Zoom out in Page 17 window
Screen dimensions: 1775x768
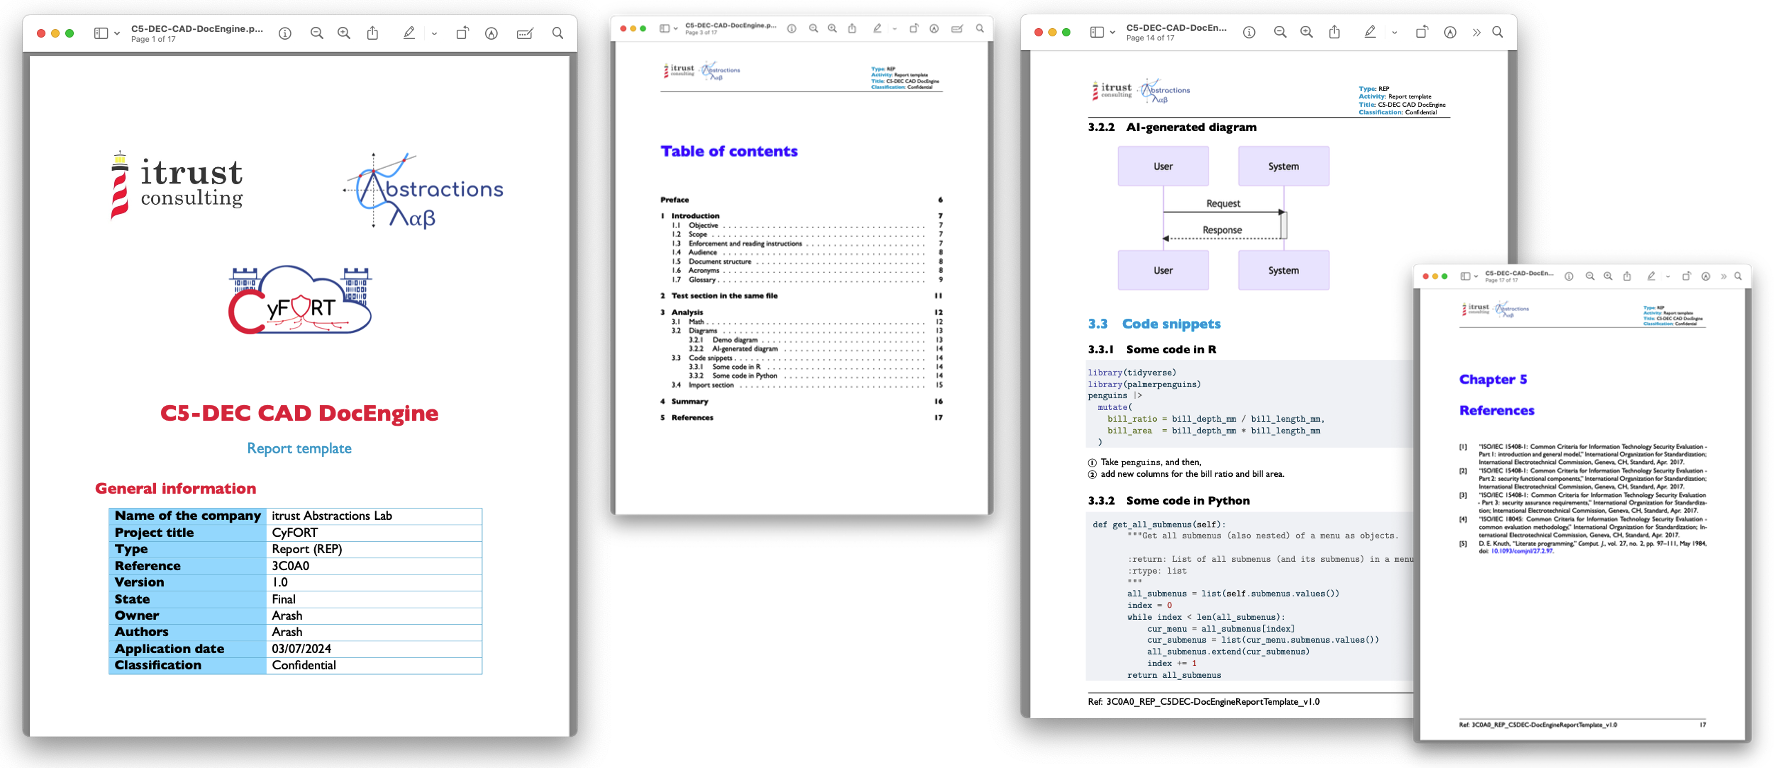click(1590, 276)
